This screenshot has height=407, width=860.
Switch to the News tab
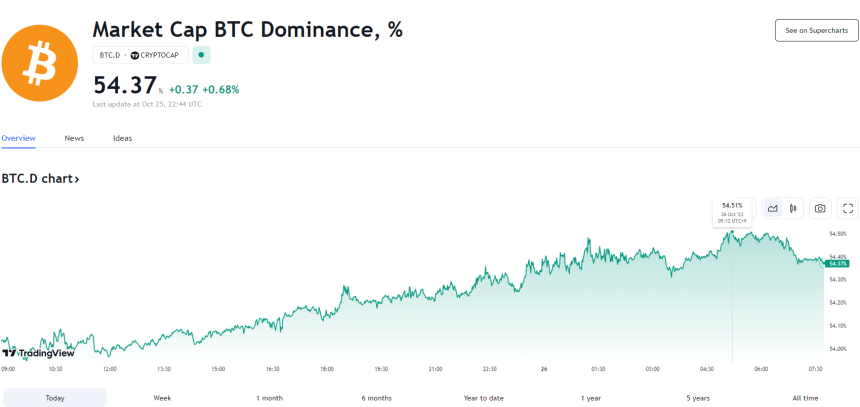[x=74, y=138]
